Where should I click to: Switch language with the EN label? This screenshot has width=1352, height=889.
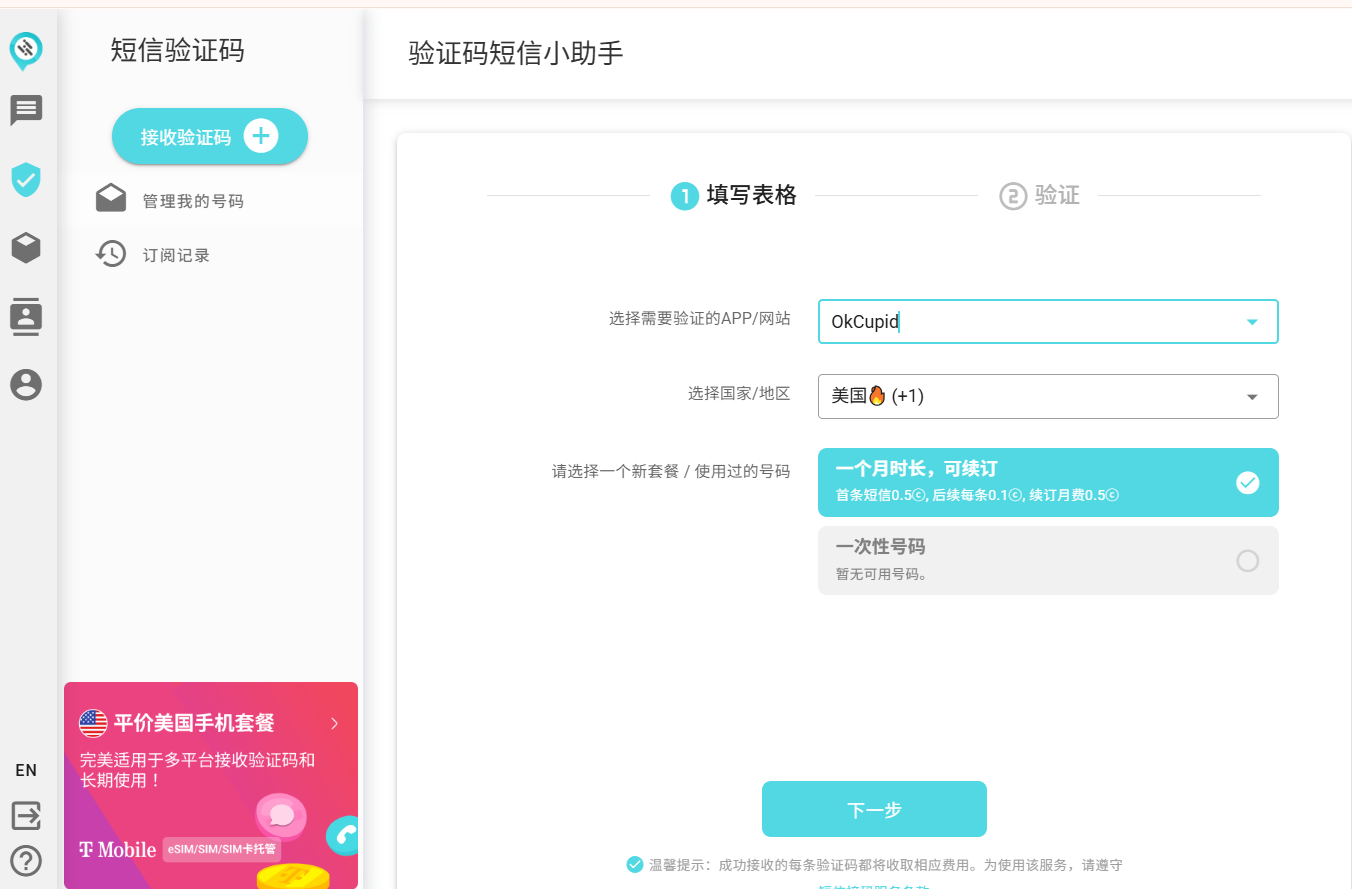[26, 770]
